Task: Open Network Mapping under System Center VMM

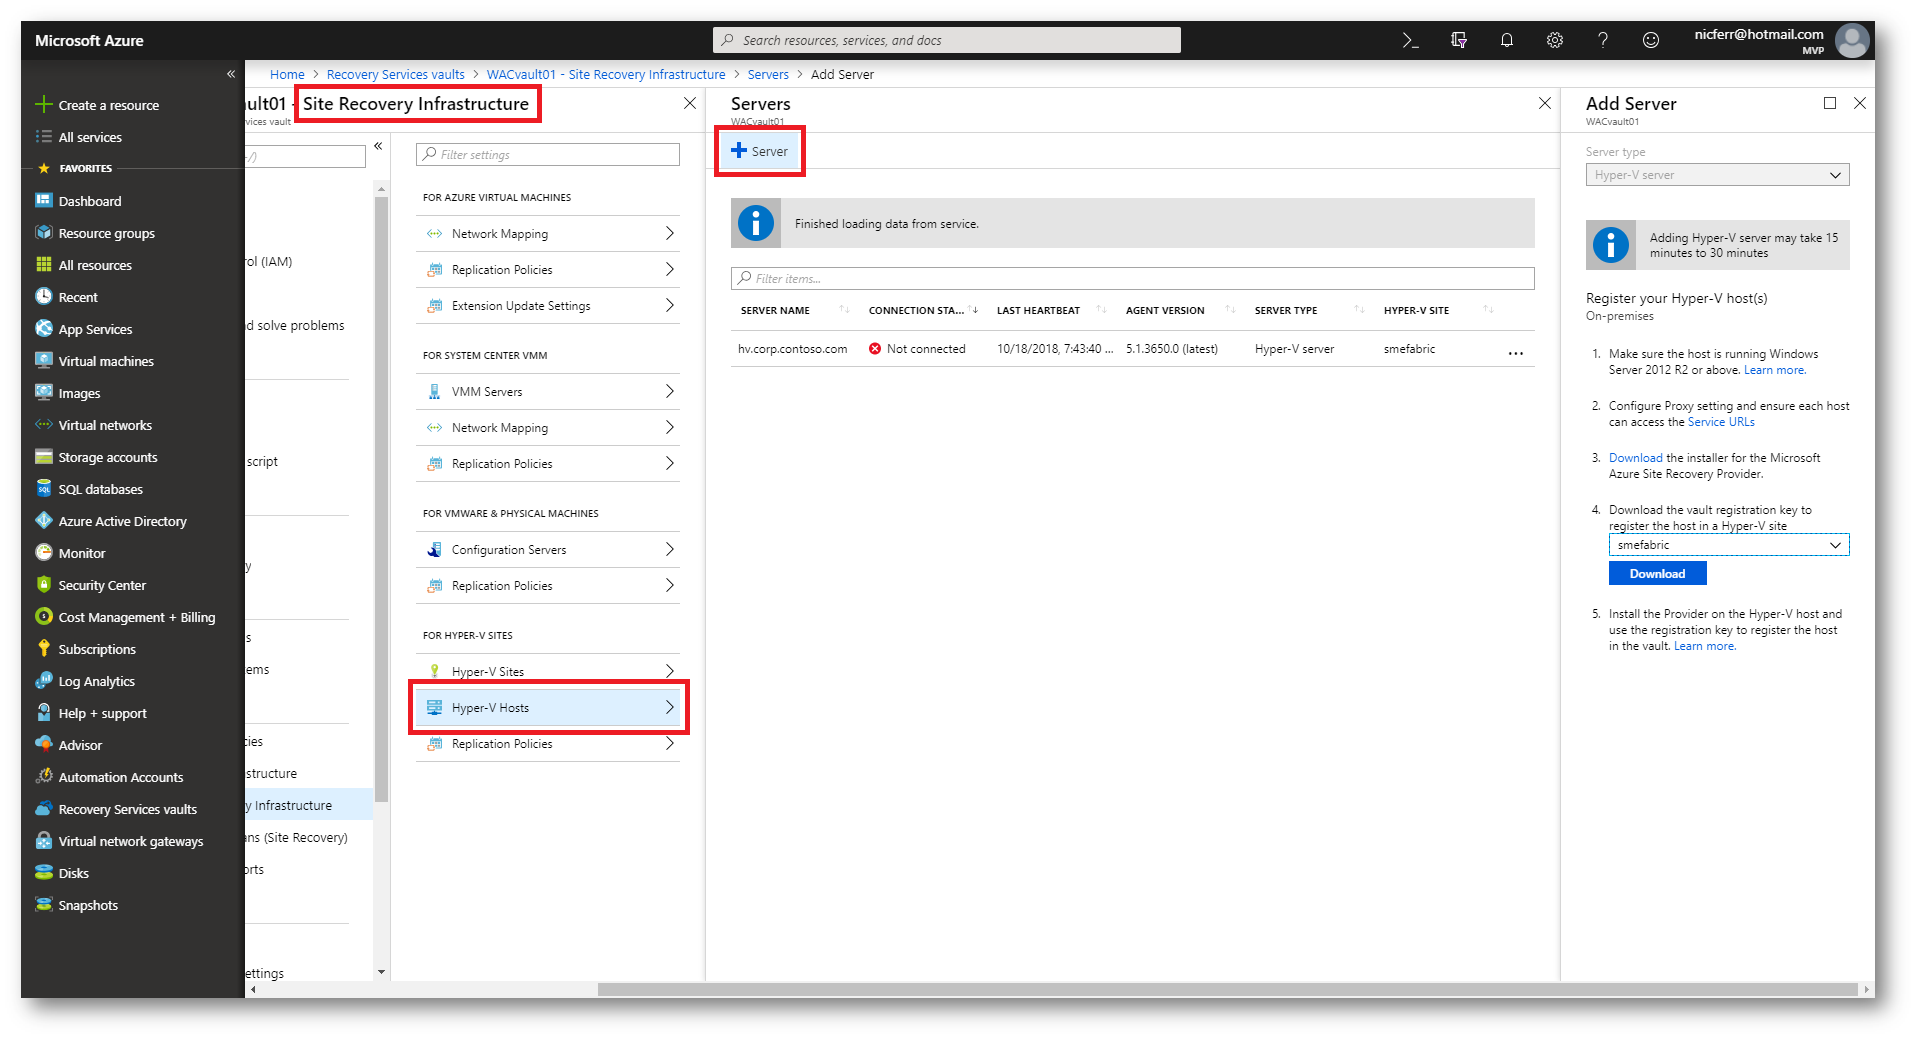Action: pyautogui.click(x=548, y=428)
